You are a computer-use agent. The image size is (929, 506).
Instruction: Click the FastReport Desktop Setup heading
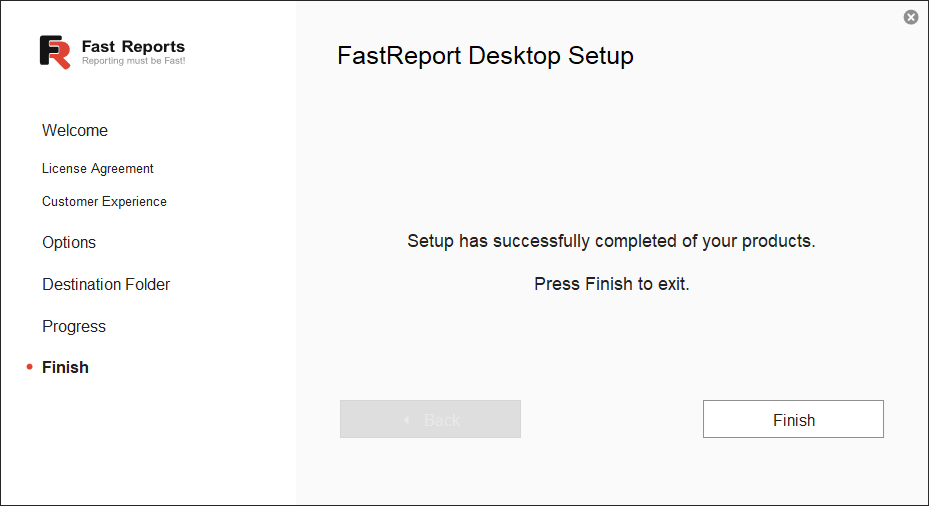(485, 56)
